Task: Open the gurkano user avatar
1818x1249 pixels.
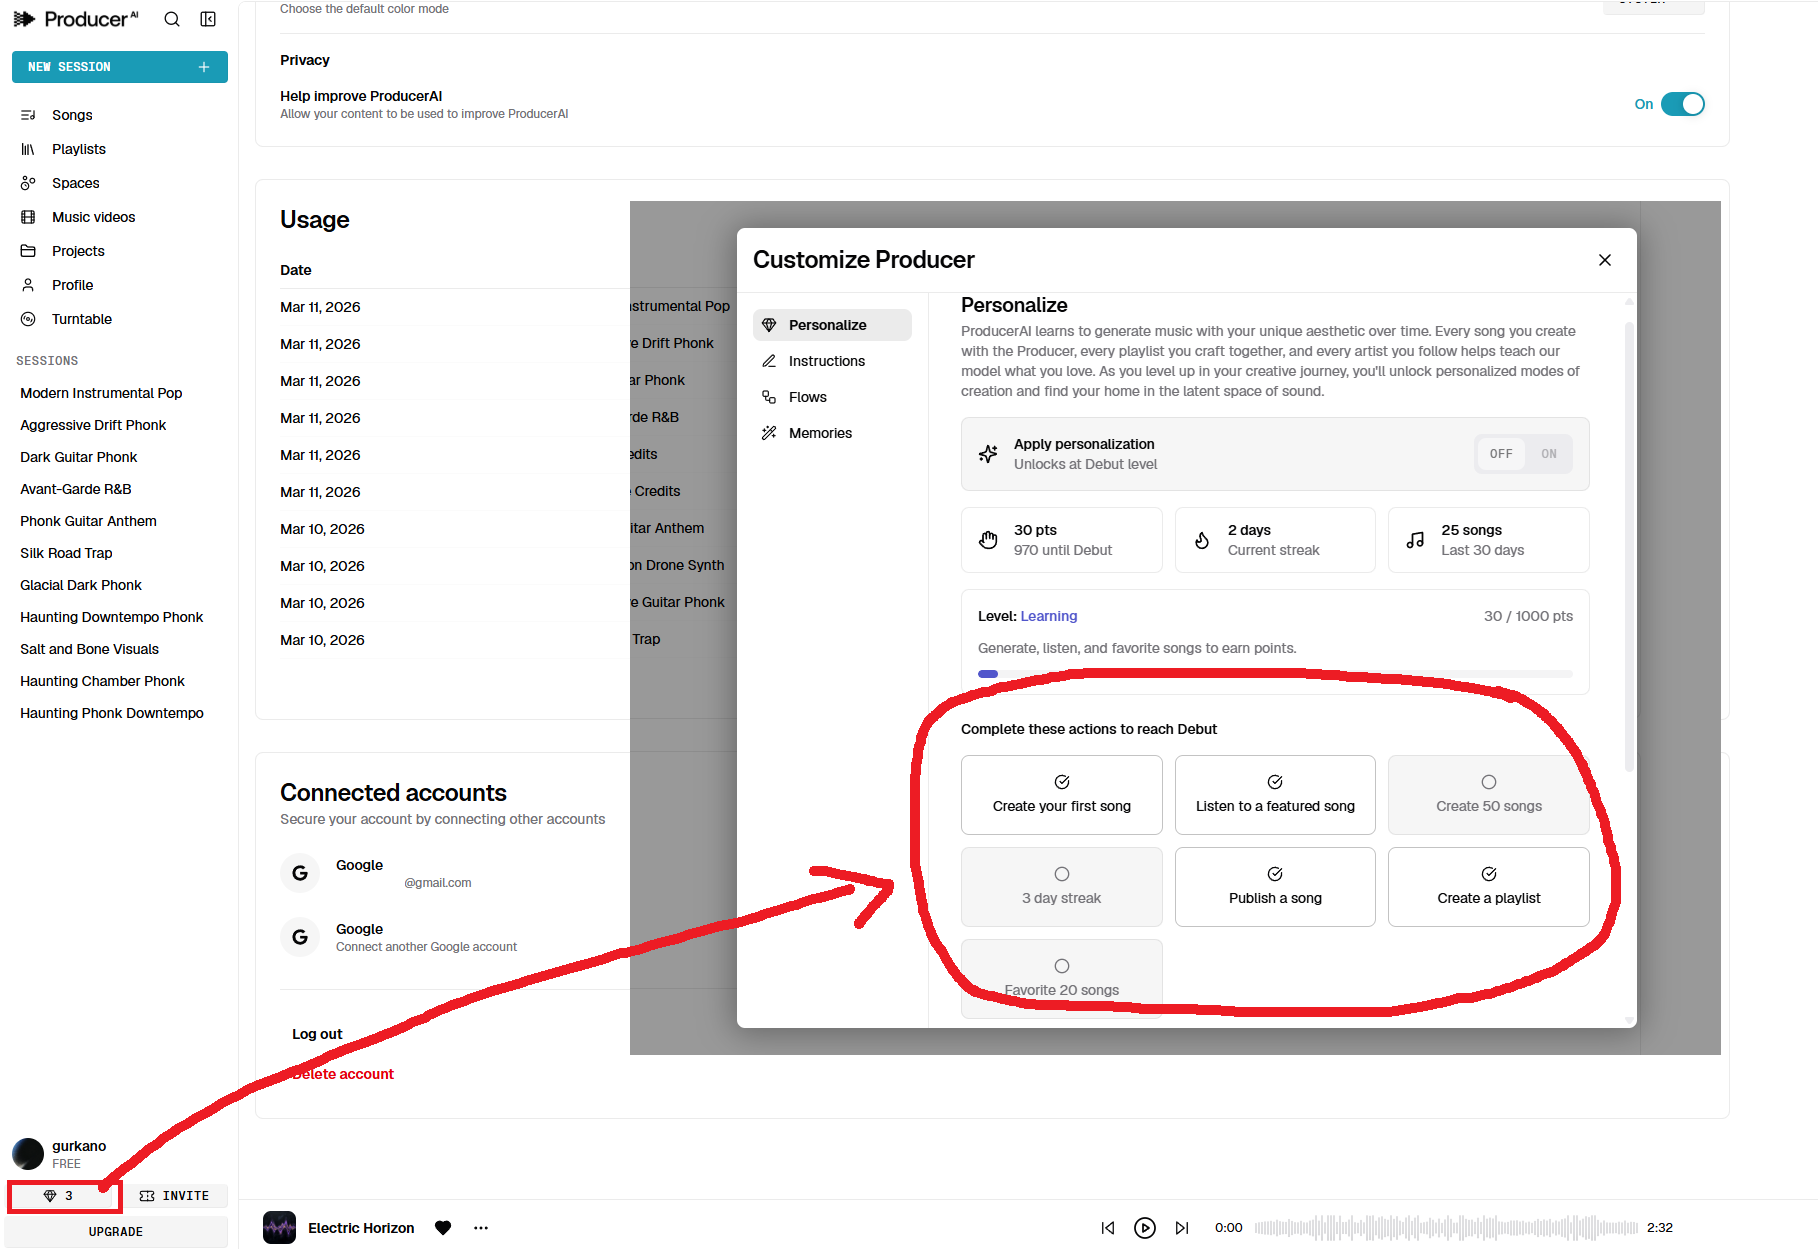Action: (28, 1154)
